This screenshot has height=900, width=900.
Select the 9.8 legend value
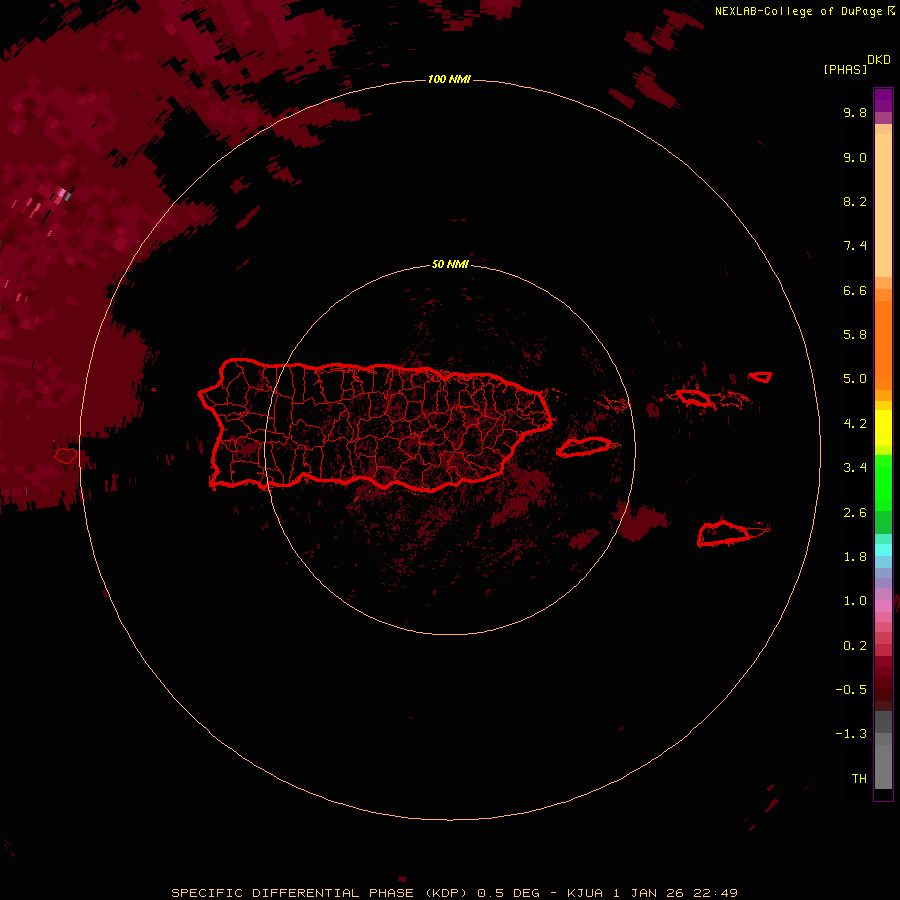click(855, 112)
